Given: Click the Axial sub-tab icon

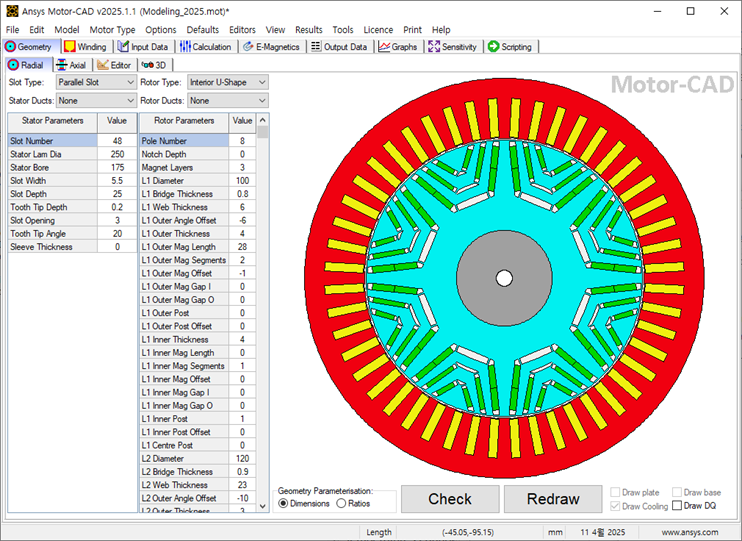Looking at the screenshot, I should point(61,65).
